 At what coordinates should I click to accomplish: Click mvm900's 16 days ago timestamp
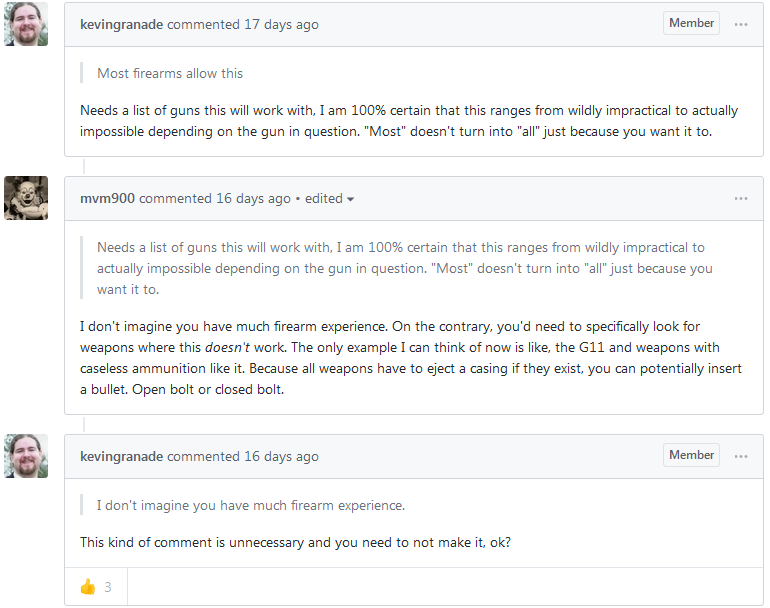(253, 199)
